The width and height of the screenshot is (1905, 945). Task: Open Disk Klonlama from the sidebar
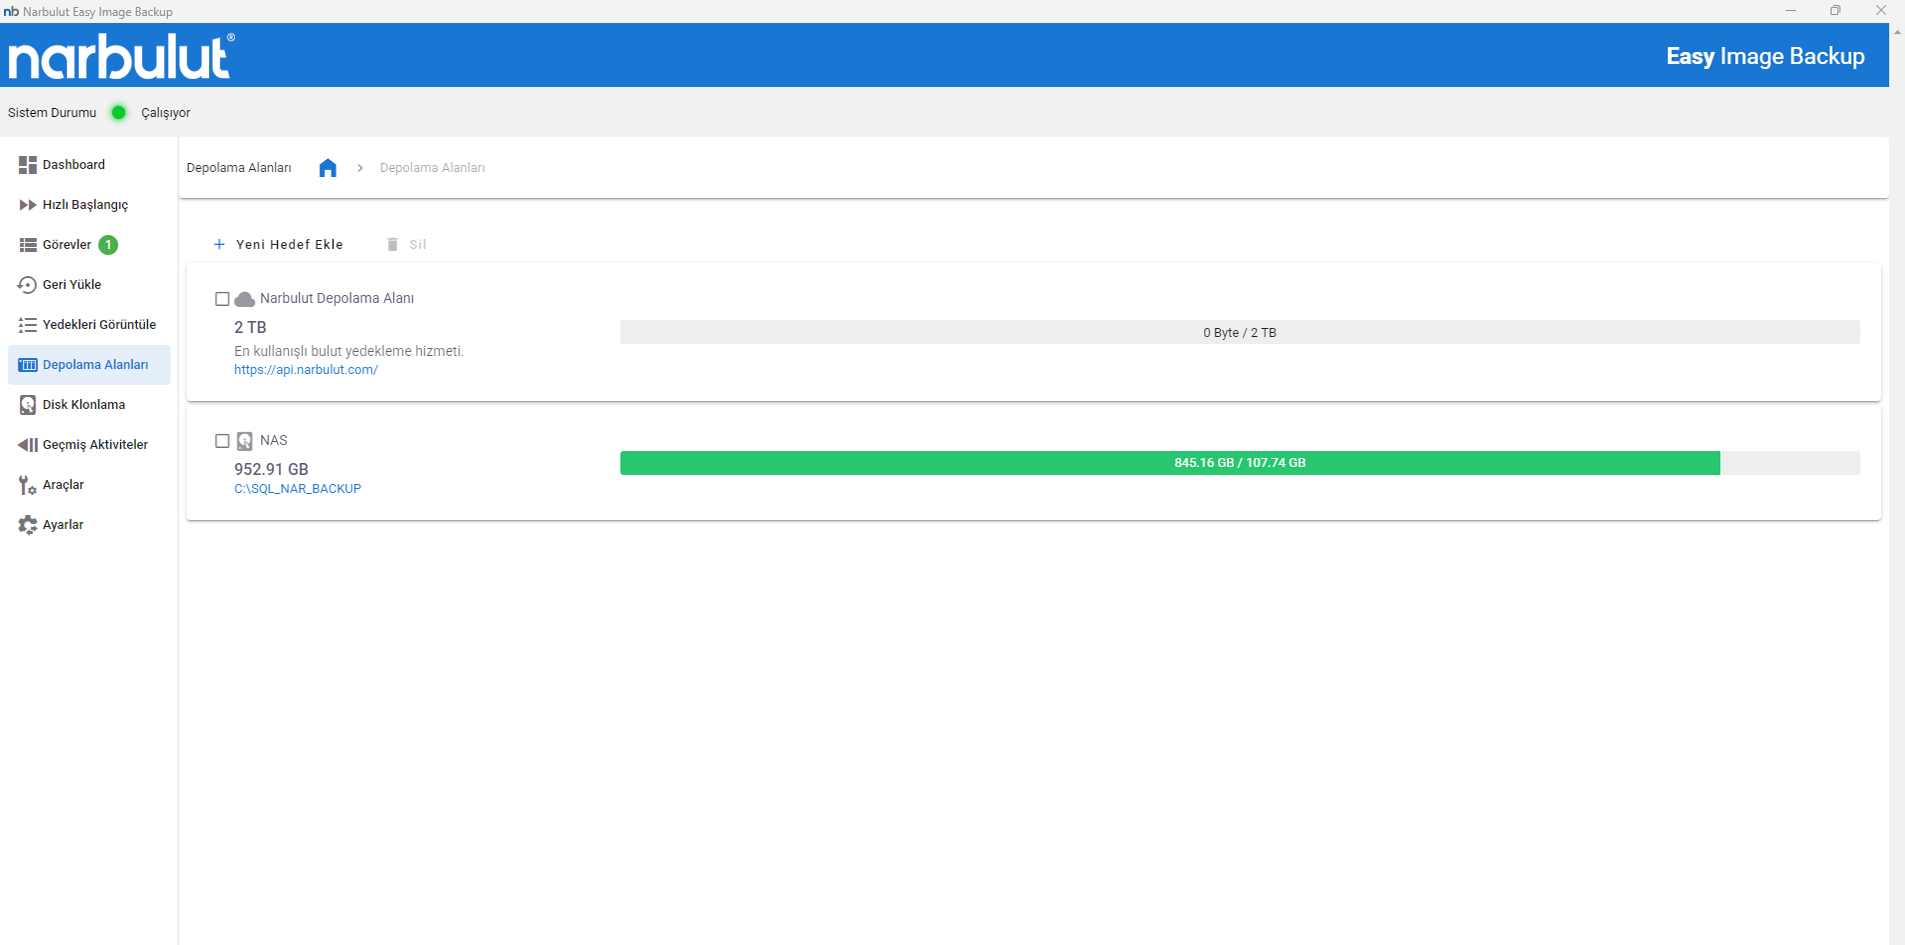click(x=83, y=405)
